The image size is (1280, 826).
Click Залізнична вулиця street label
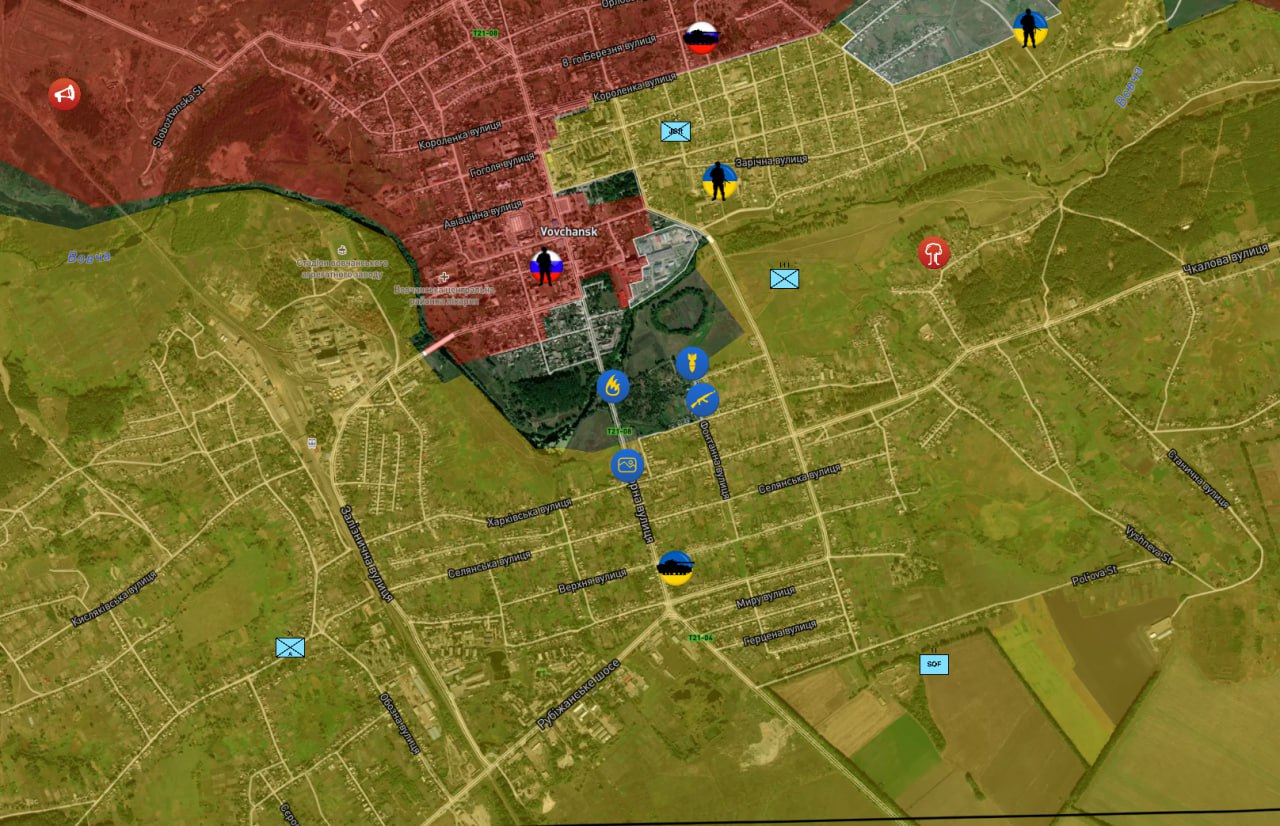point(367,553)
